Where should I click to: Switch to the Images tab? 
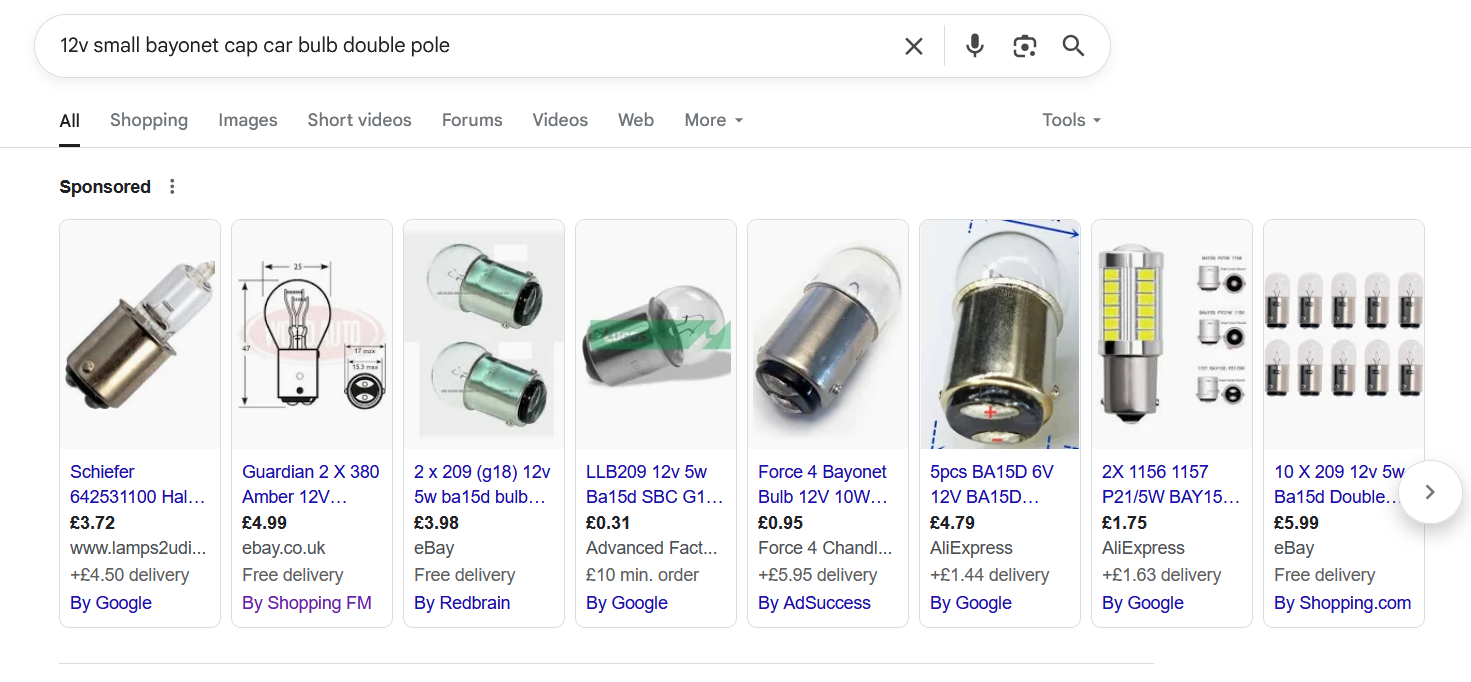tap(248, 120)
